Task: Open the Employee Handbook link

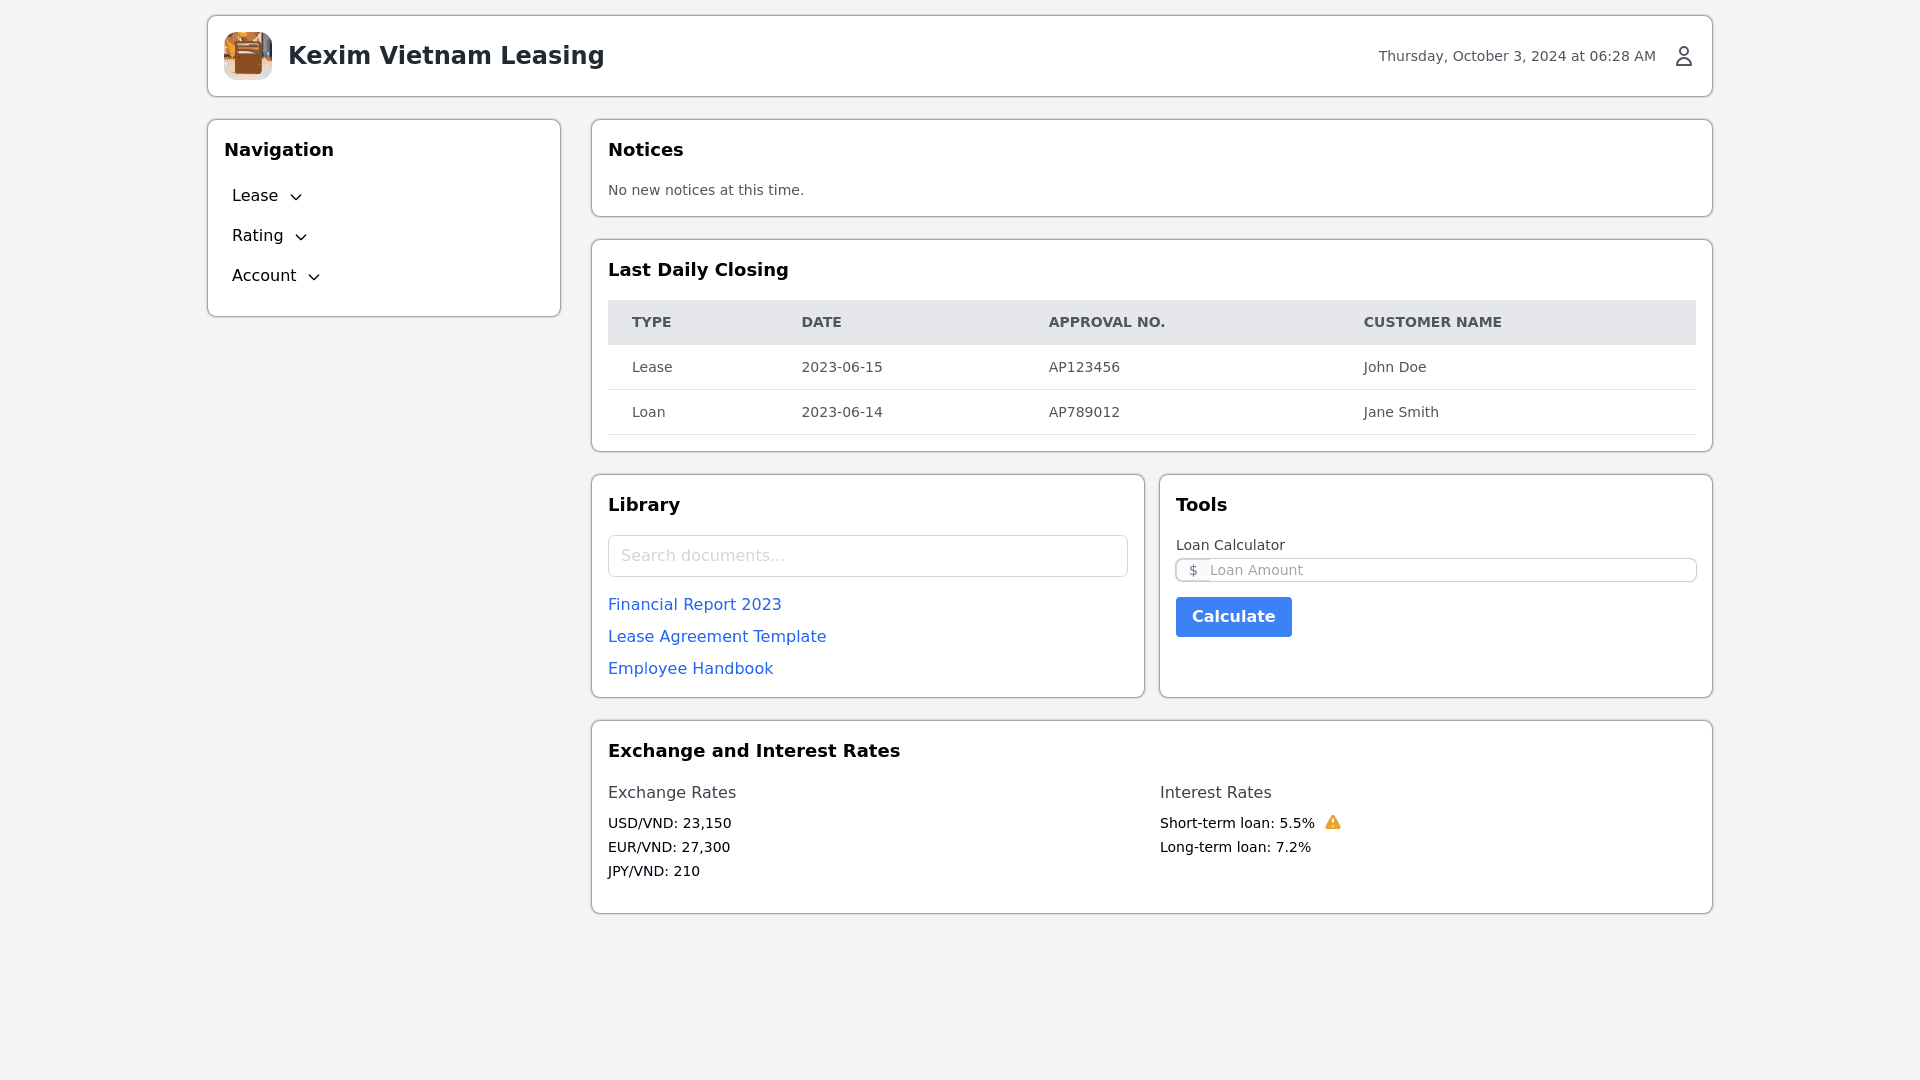Action: click(x=690, y=668)
